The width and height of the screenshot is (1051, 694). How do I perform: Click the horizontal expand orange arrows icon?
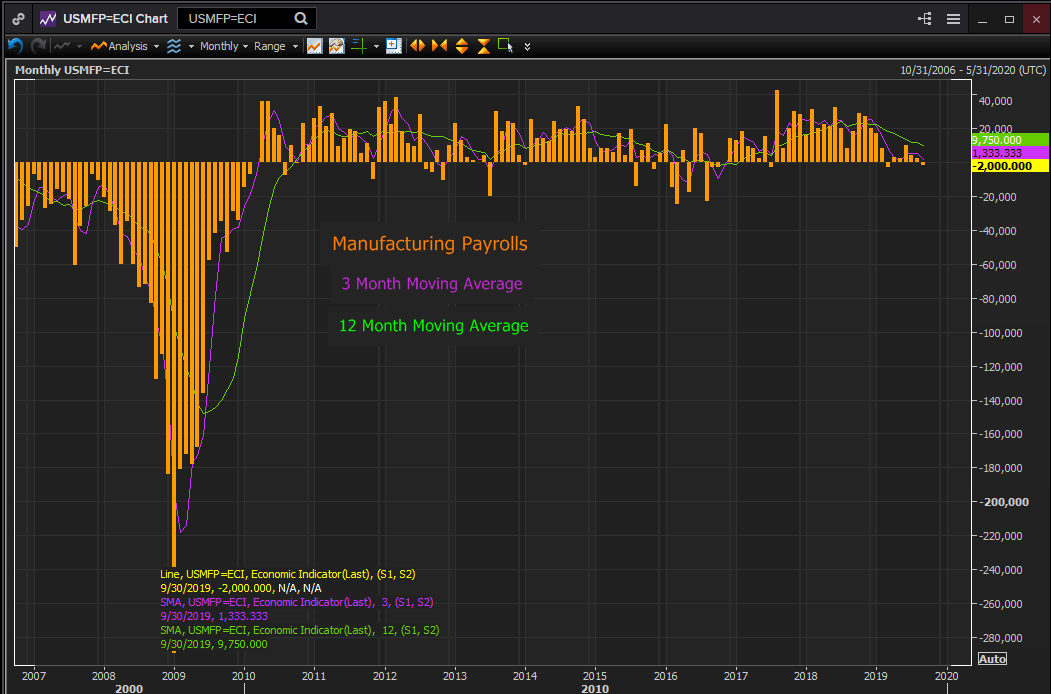click(x=417, y=46)
